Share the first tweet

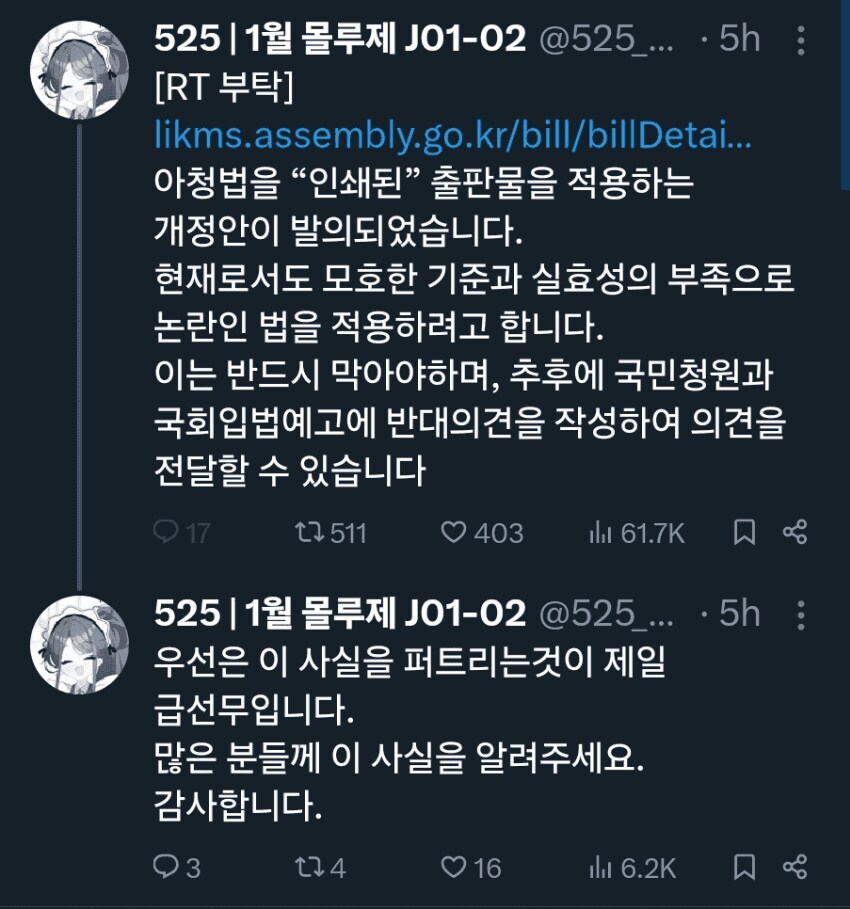794,532
